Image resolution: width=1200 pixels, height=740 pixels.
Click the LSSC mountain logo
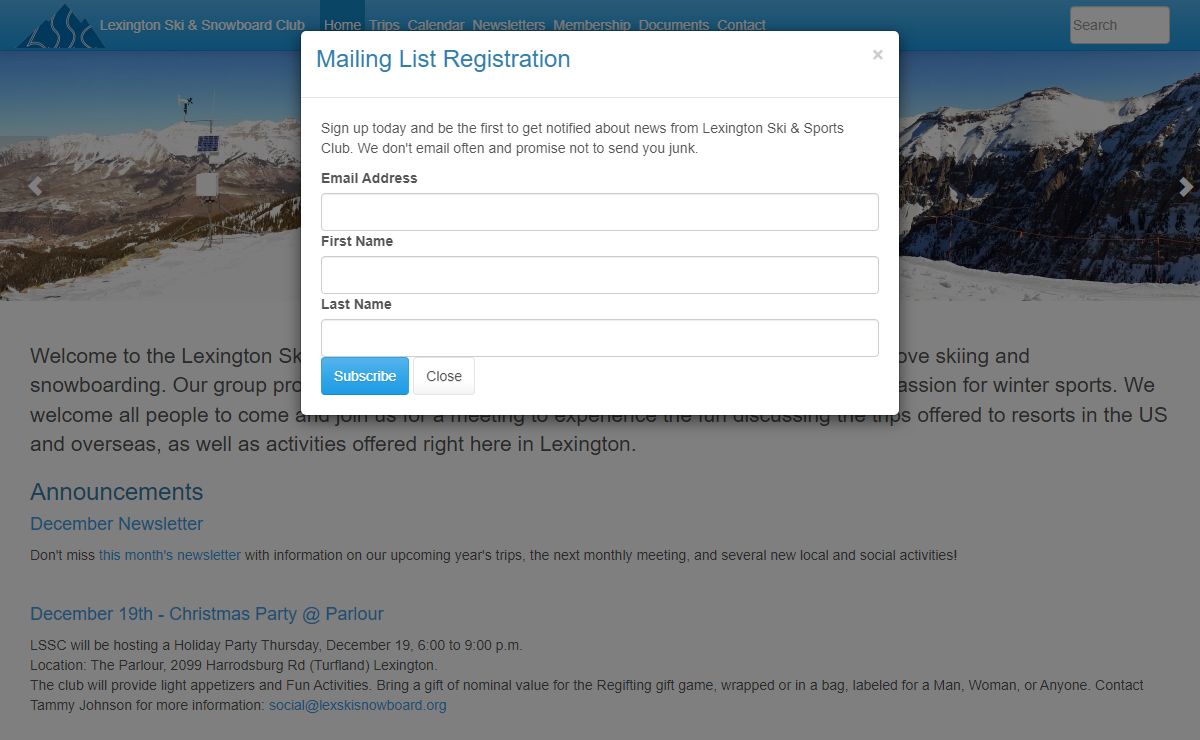click(x=61, y=26)
